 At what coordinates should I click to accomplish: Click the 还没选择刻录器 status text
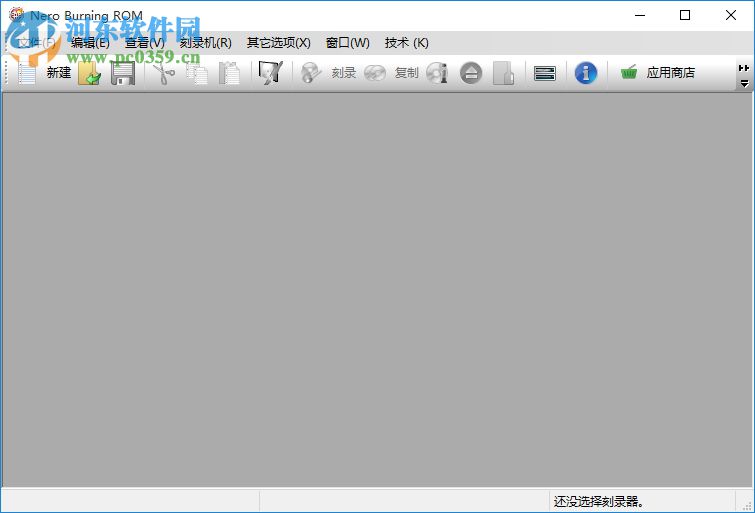[599, 501]
